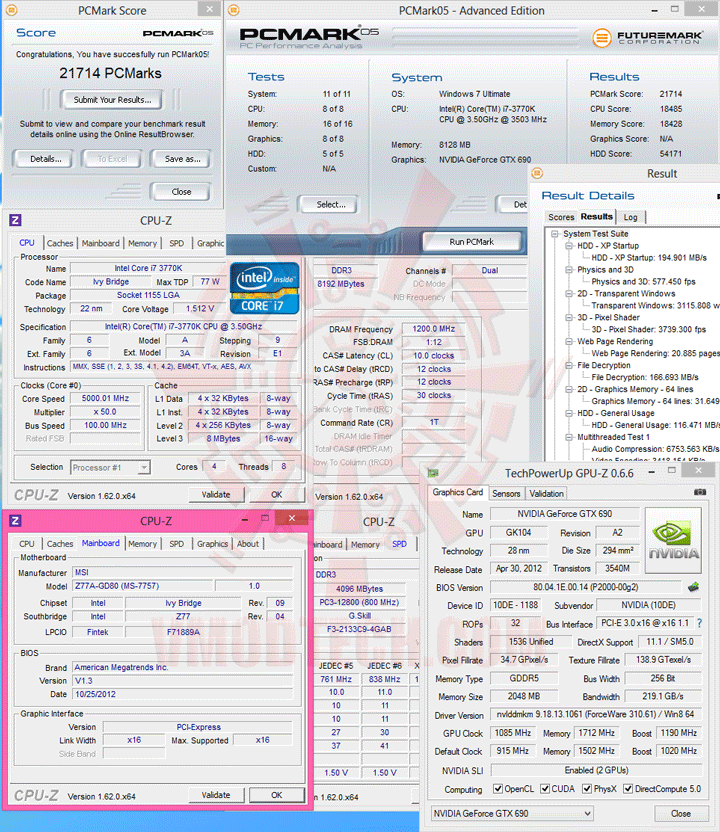720x832 pixels.
Task: Click the BIOS Version field in GPU-Z
Action: pyautogui.click(x=585, y=587)
